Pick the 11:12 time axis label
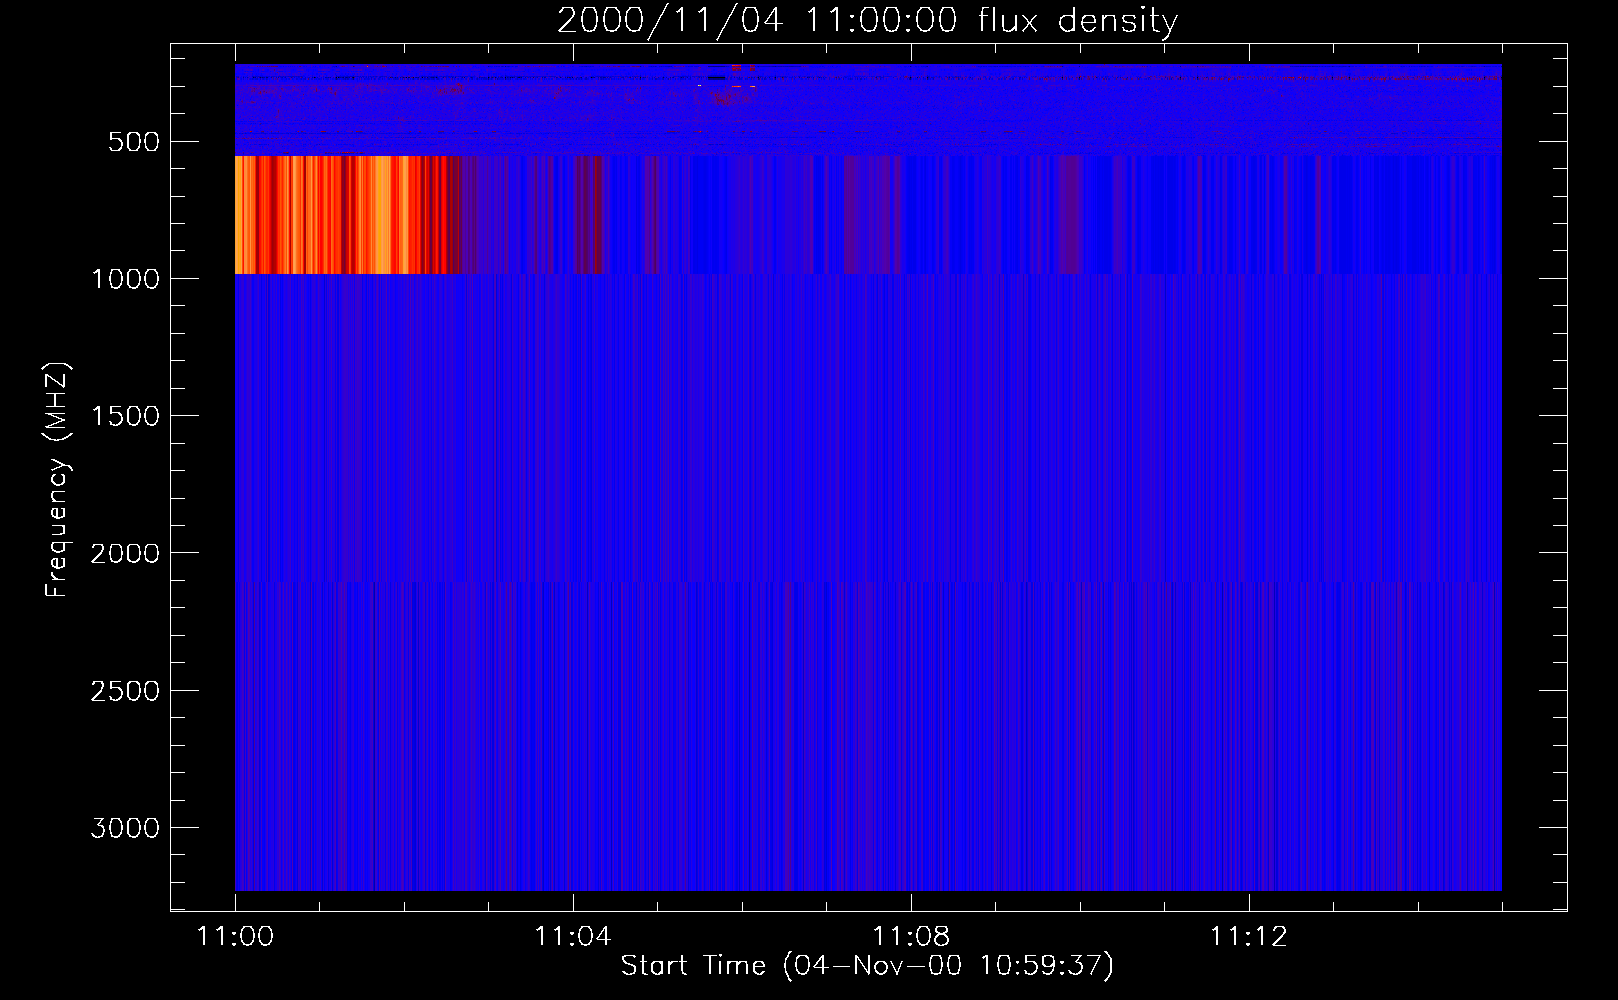 pos(1248,937)
